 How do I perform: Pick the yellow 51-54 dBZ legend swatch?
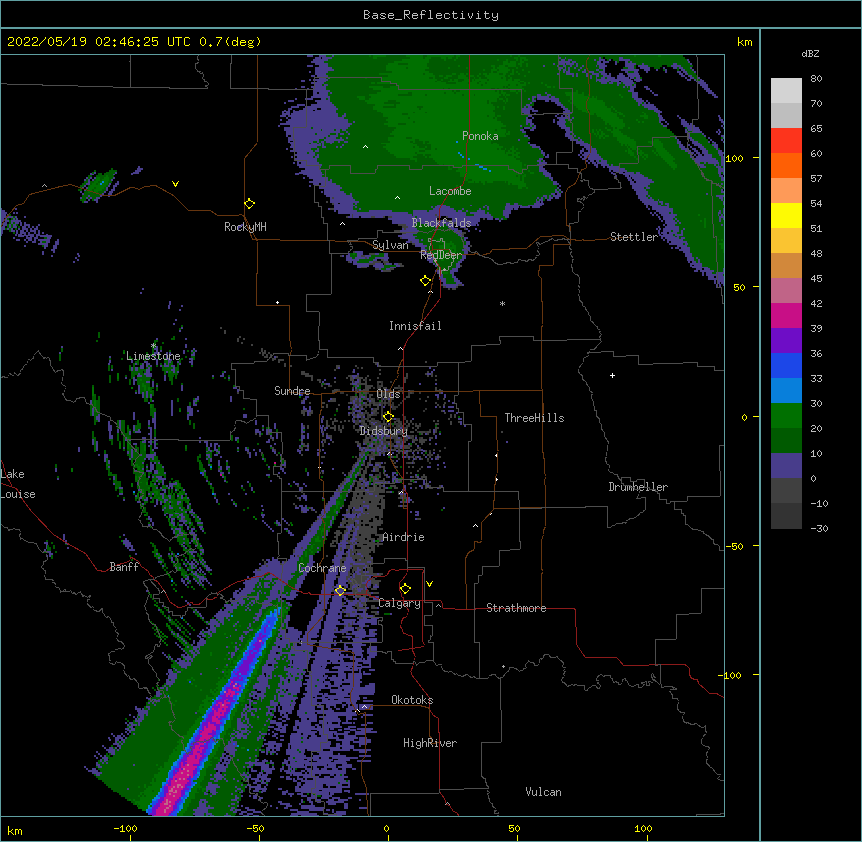pyautogui.click(x=786, y=215)
